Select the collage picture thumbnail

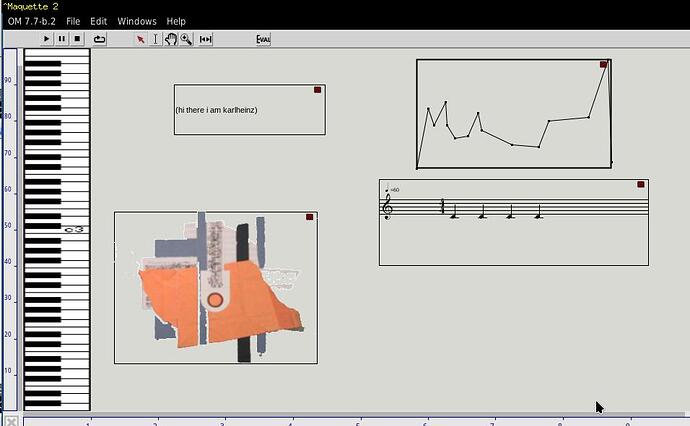pos(215,287)
